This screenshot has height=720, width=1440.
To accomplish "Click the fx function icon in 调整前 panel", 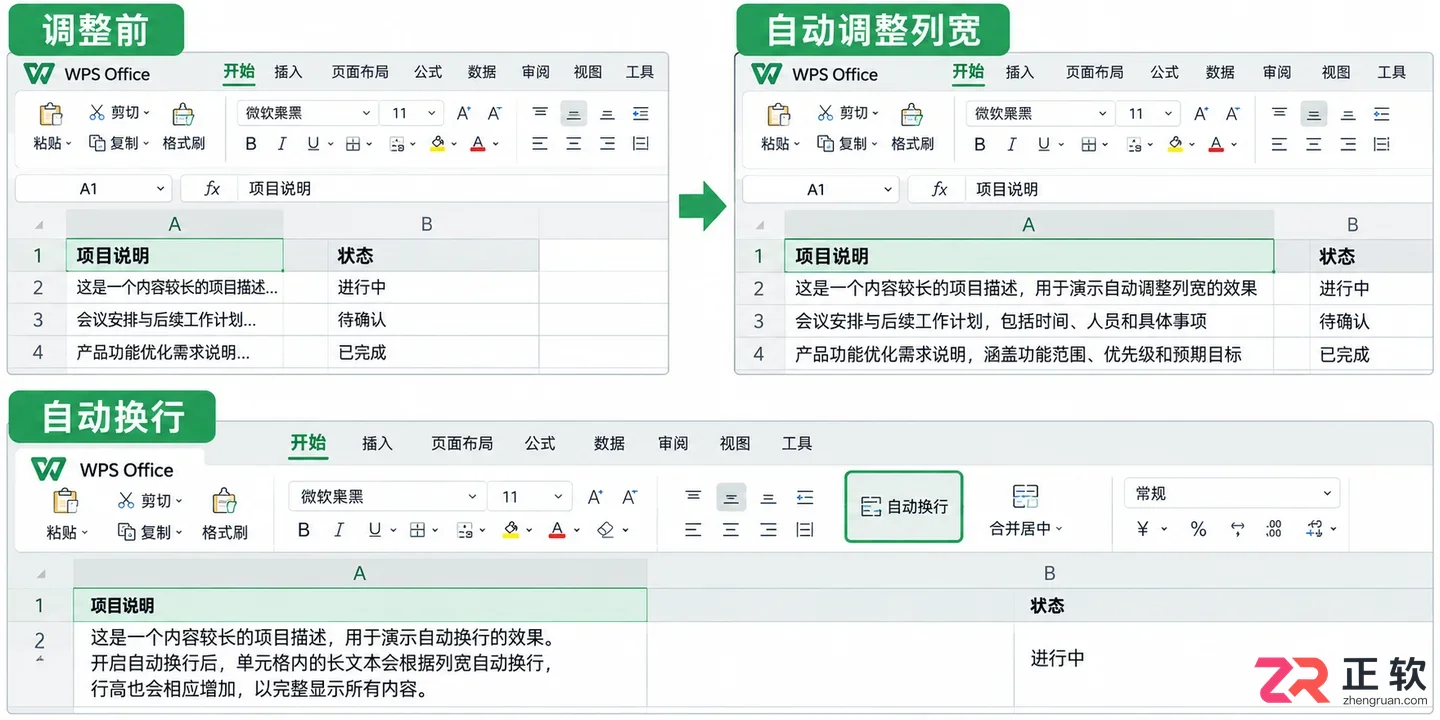I will (x=212, y=188).
